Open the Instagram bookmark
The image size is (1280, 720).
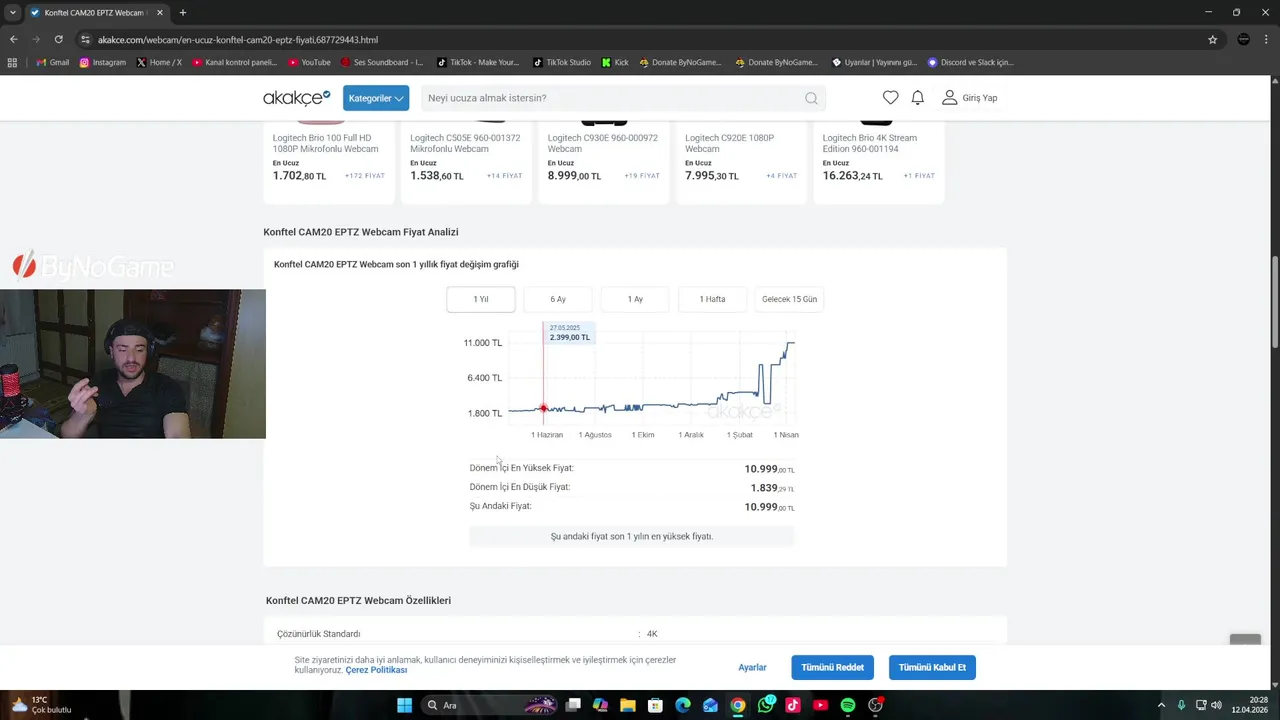[x=102, y=62]
